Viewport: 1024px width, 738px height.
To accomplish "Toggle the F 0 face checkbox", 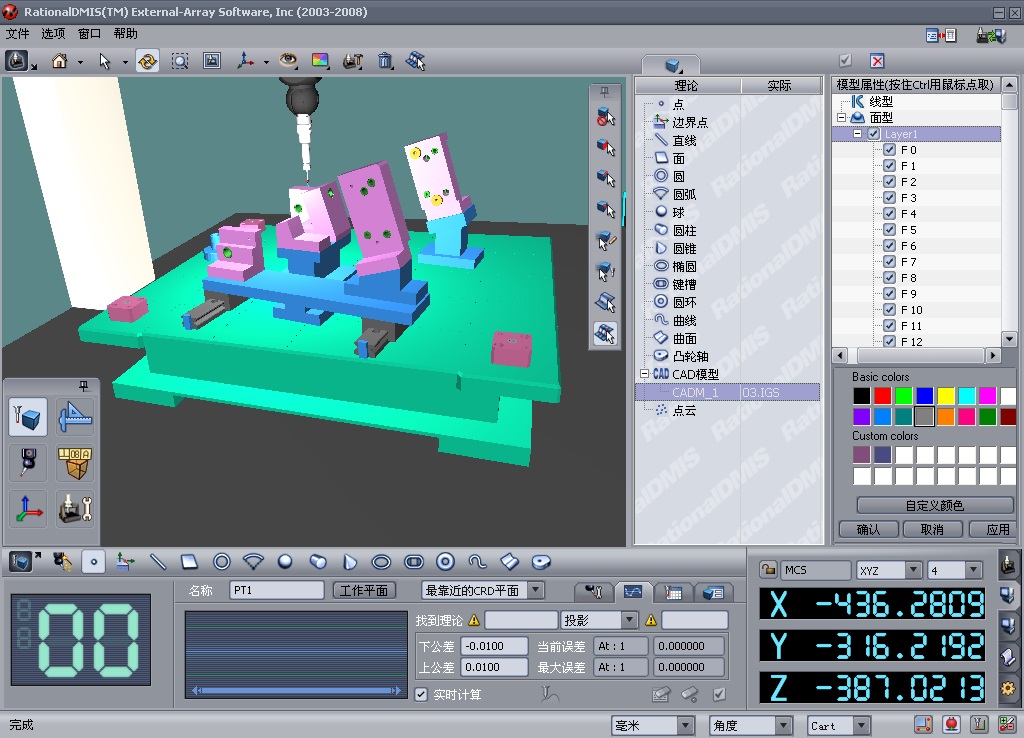I will 889,150.
